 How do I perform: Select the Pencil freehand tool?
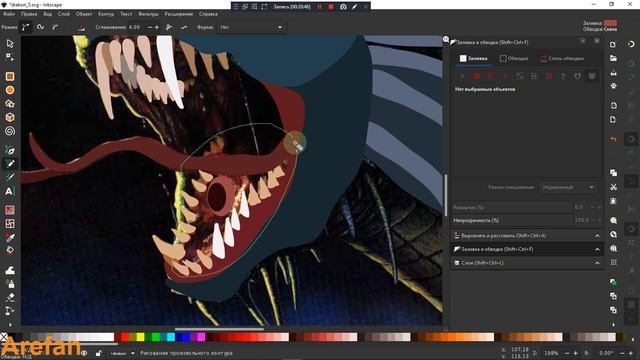(10, 164)
